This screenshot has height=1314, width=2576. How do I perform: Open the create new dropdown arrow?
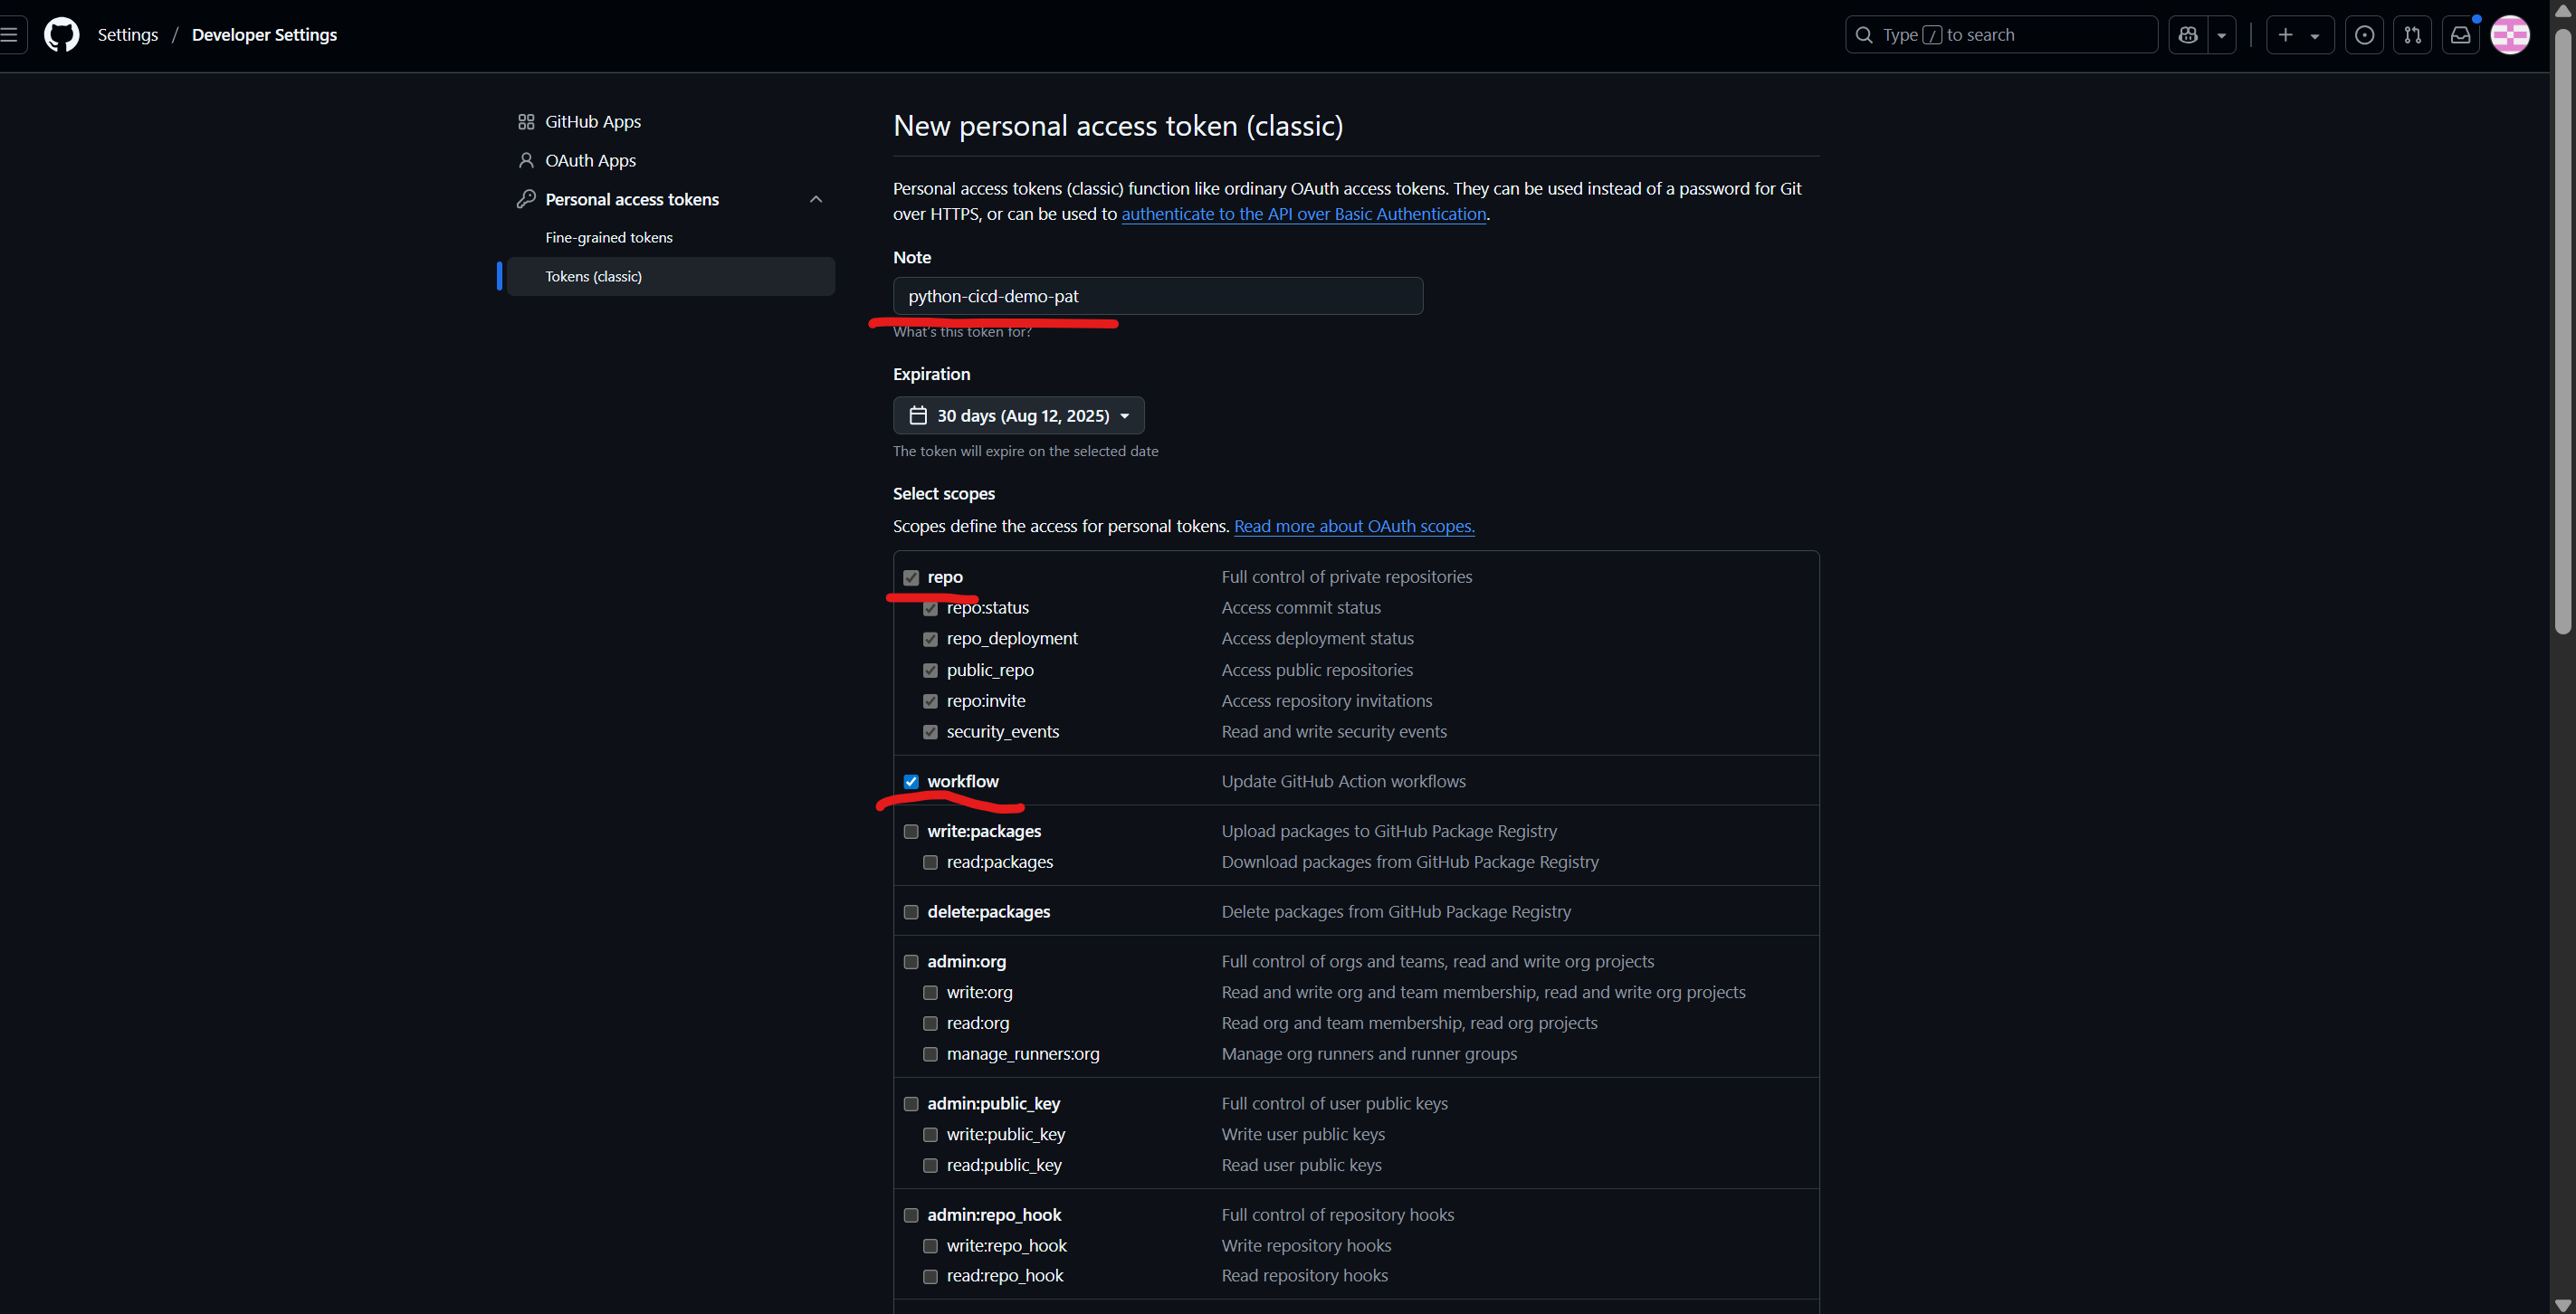[2316, 34]
